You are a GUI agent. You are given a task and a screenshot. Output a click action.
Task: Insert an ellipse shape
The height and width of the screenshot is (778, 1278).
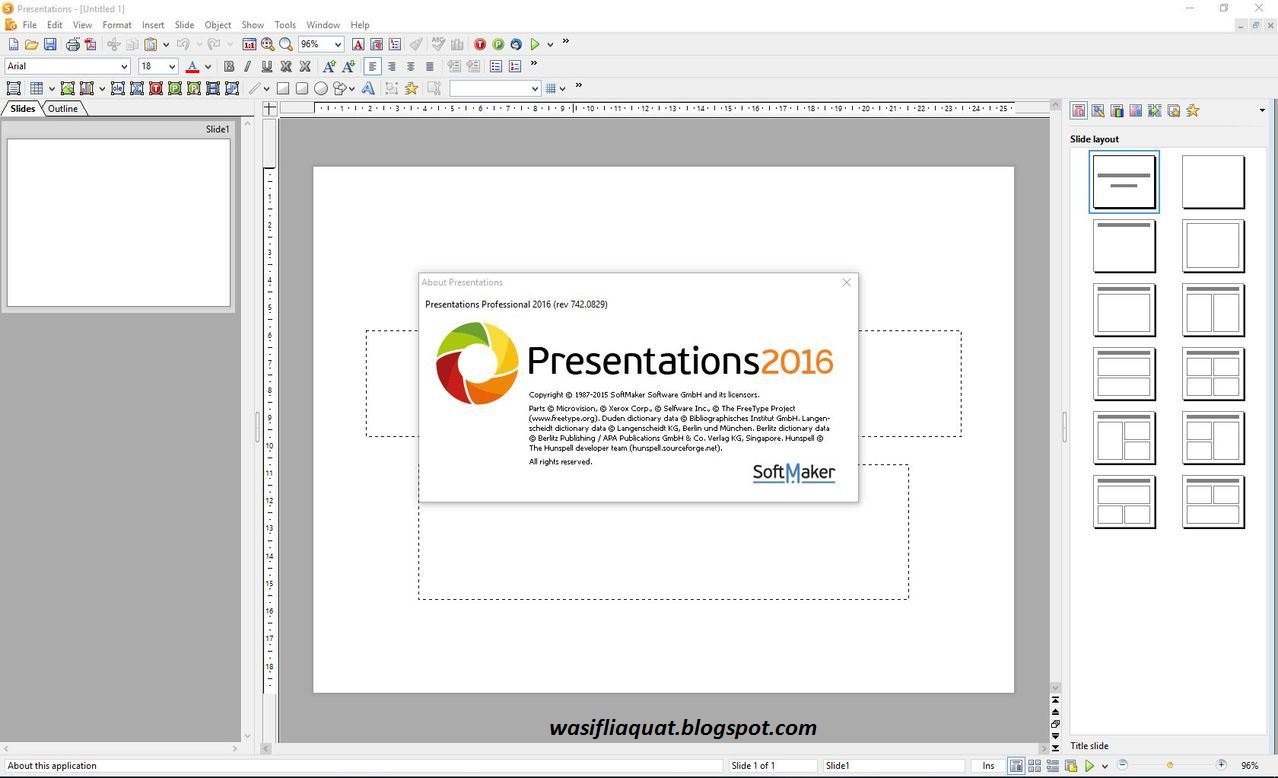point(321,88)
